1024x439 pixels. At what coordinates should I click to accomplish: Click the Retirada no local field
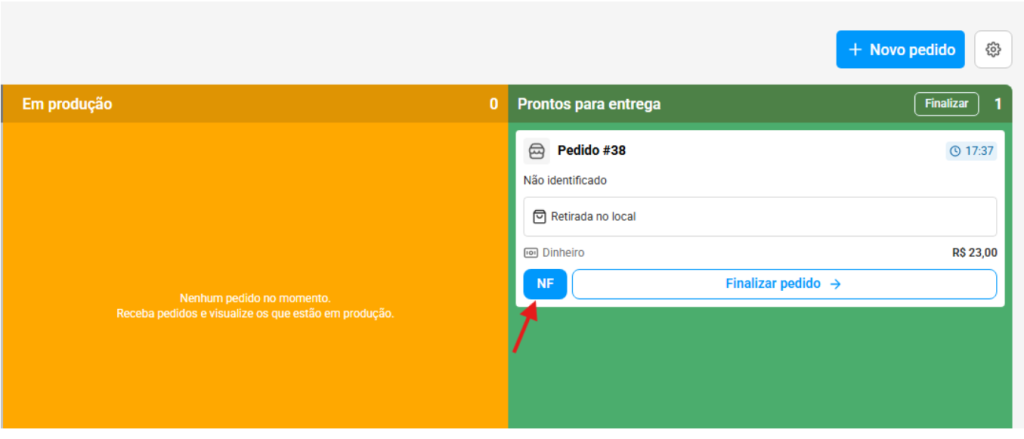pos(760,216)
